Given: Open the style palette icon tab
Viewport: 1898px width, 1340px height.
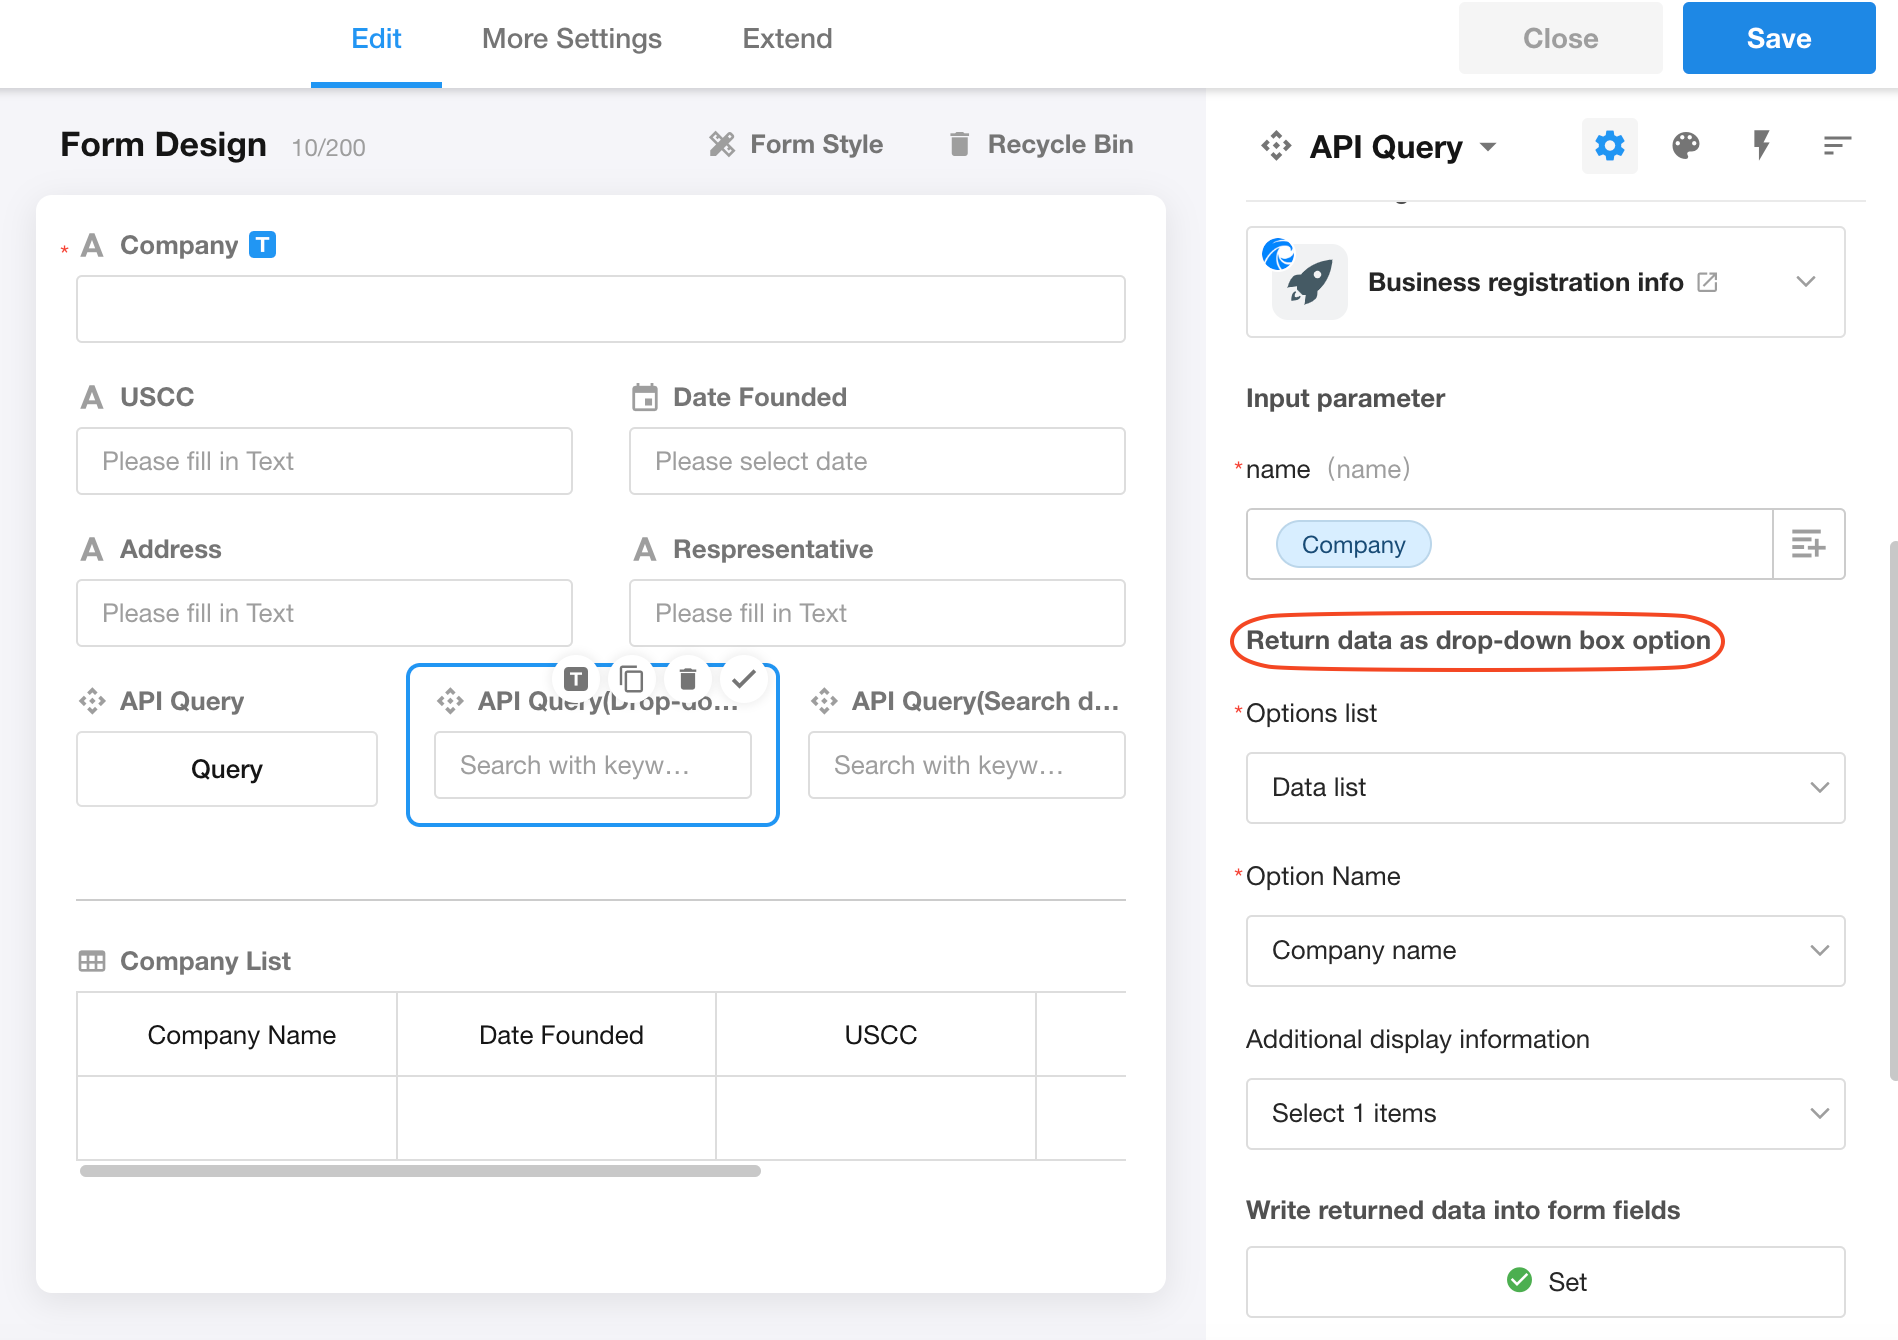Looking at the screenshot, I should point(1685,146).
